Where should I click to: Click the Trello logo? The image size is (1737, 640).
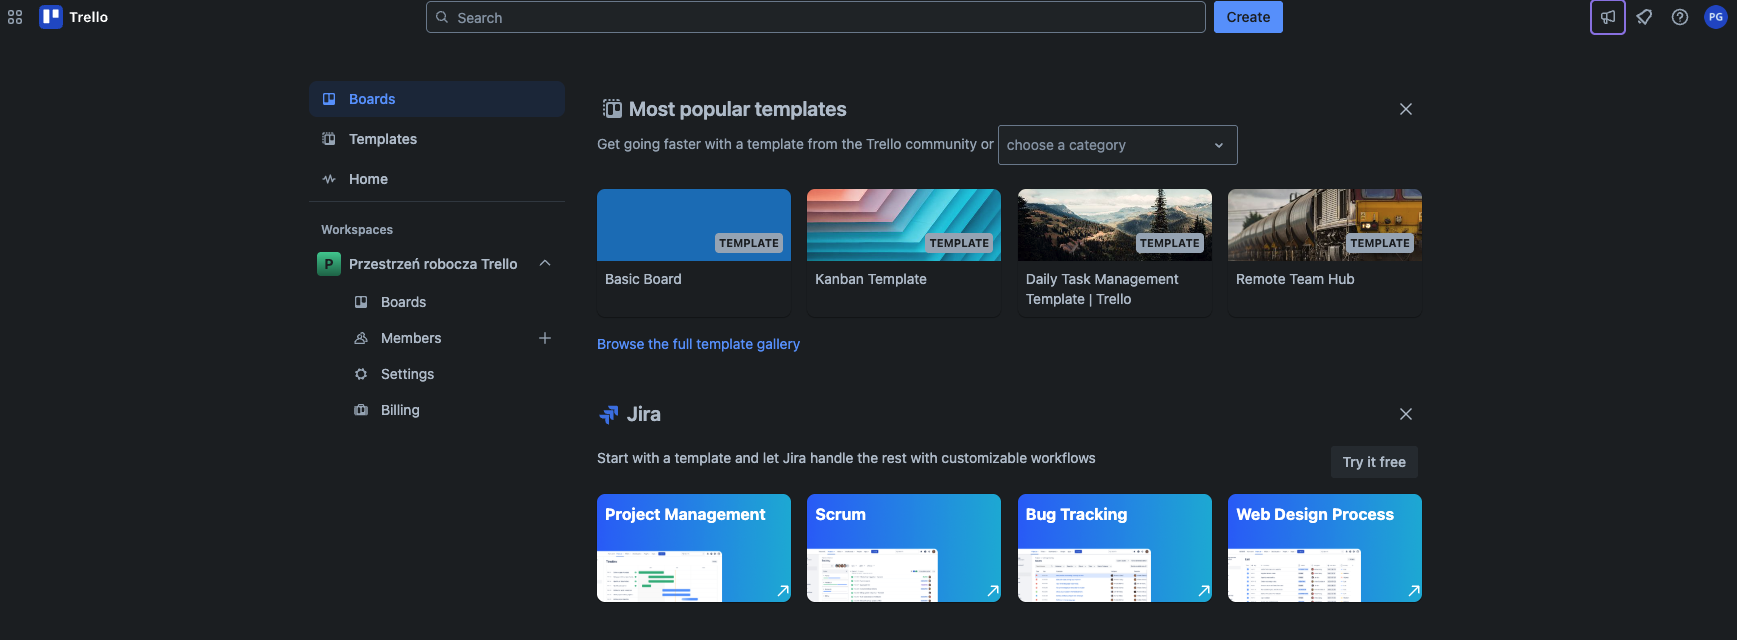[x=74, y=17]
